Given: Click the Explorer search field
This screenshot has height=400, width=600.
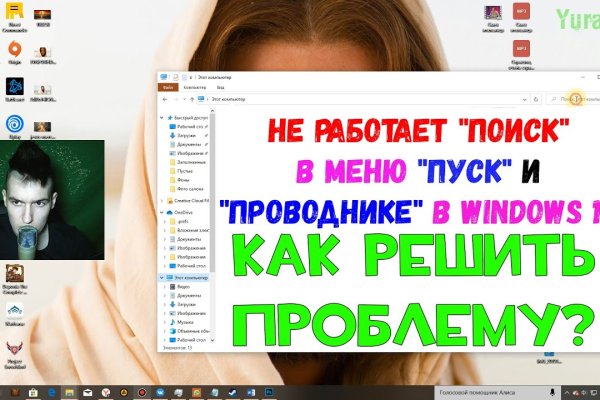Looking at the screenshot, I should click(x=580, y=99).
